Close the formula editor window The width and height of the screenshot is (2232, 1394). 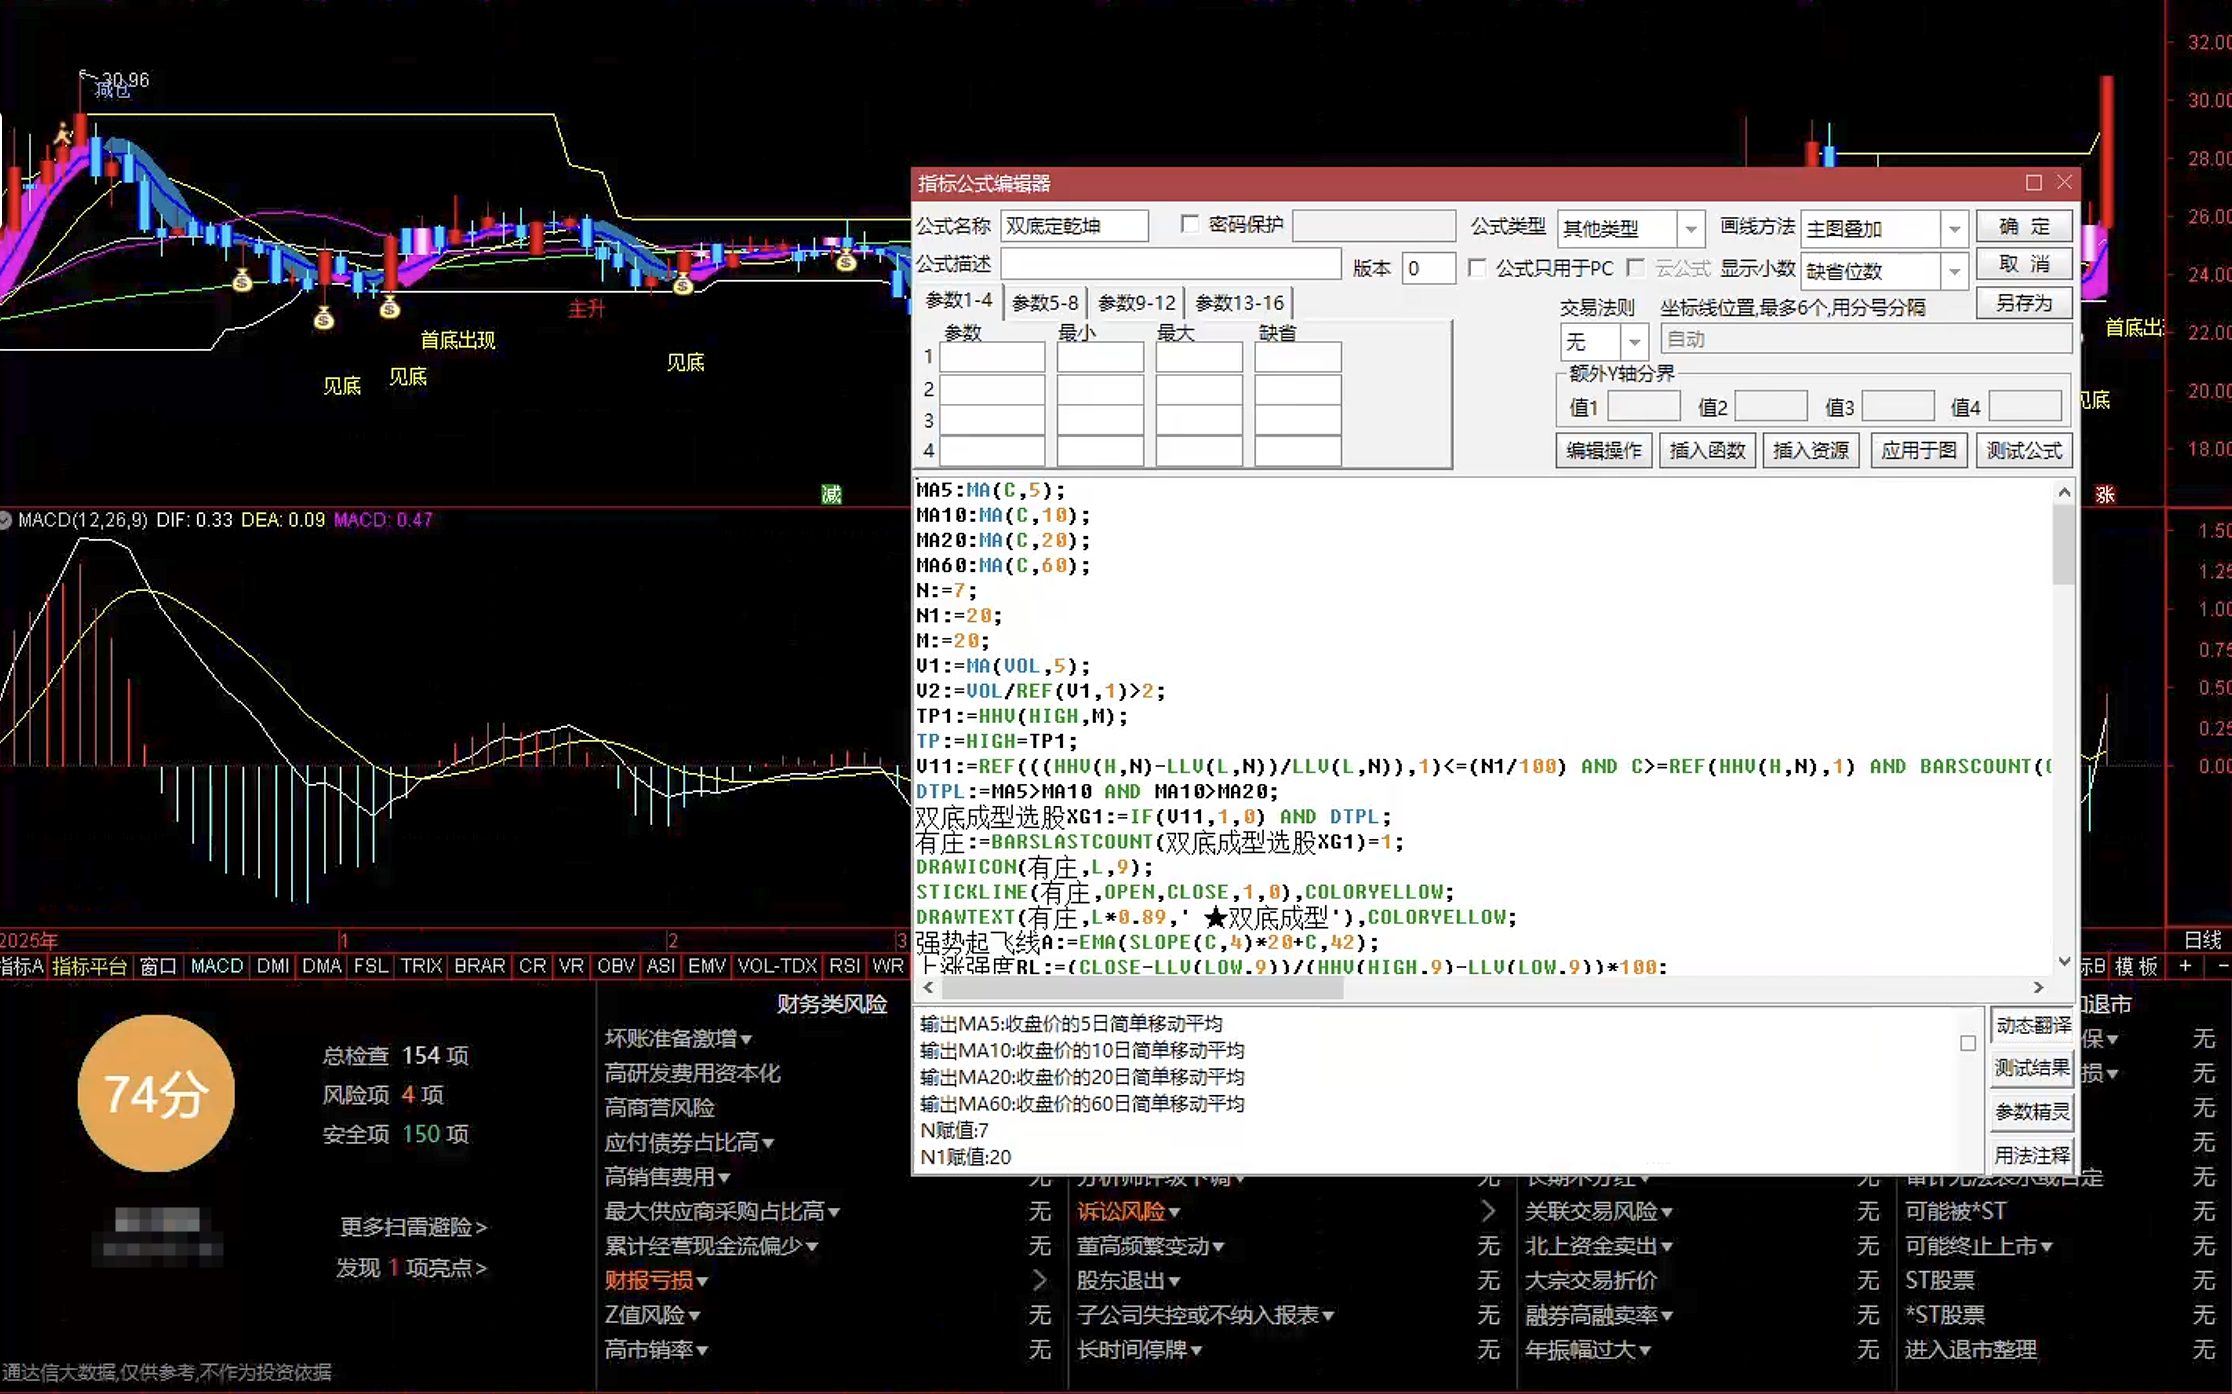[x=2064, y=182]
